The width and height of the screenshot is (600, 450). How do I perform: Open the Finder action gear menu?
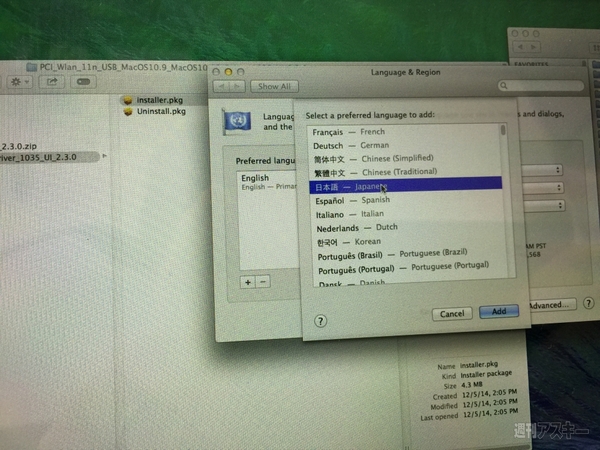point(19,82)
